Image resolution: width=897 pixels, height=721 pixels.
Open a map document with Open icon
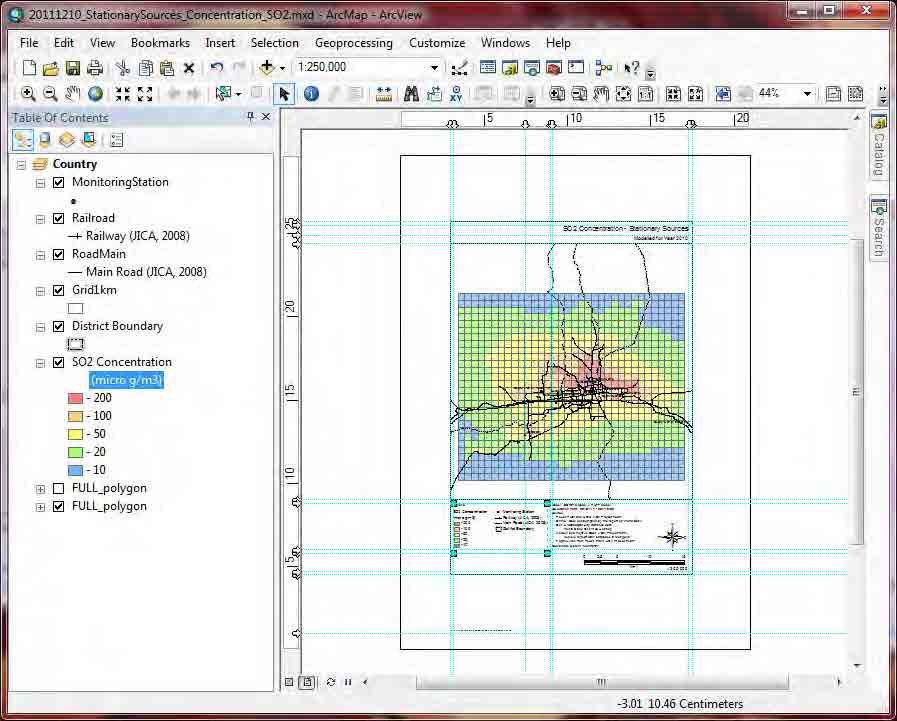50,68
